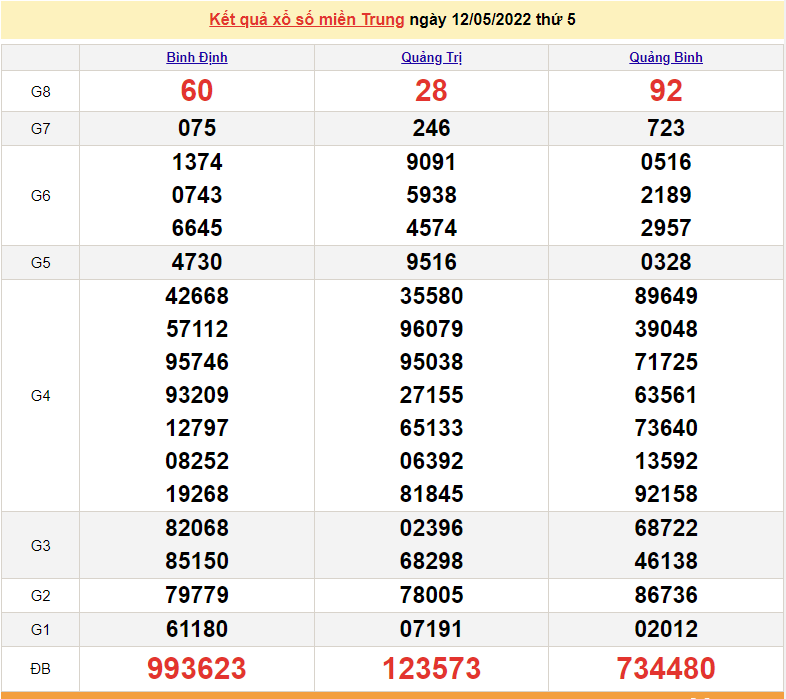Click Quảng Bình G8 result 92
786x699 pixels.
(x=666, y=91)
